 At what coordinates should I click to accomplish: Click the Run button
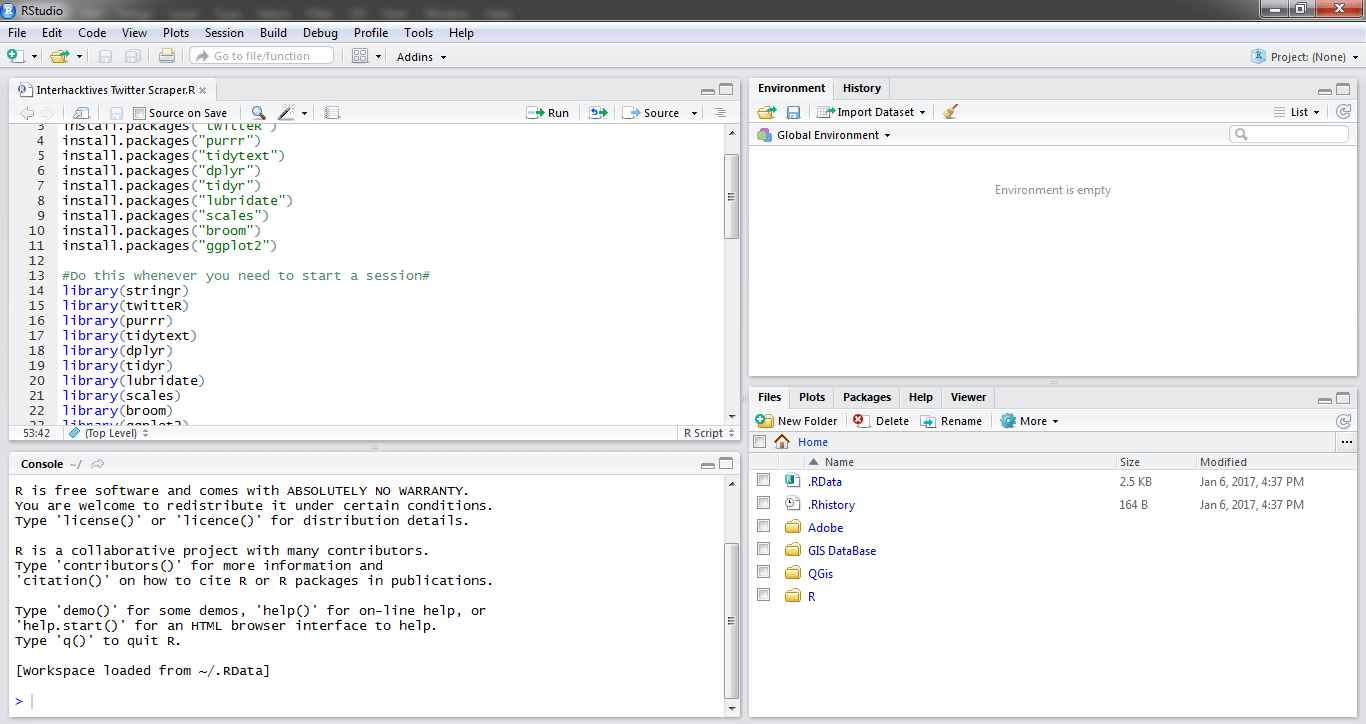pyautogui.click(x=548, y=113)
